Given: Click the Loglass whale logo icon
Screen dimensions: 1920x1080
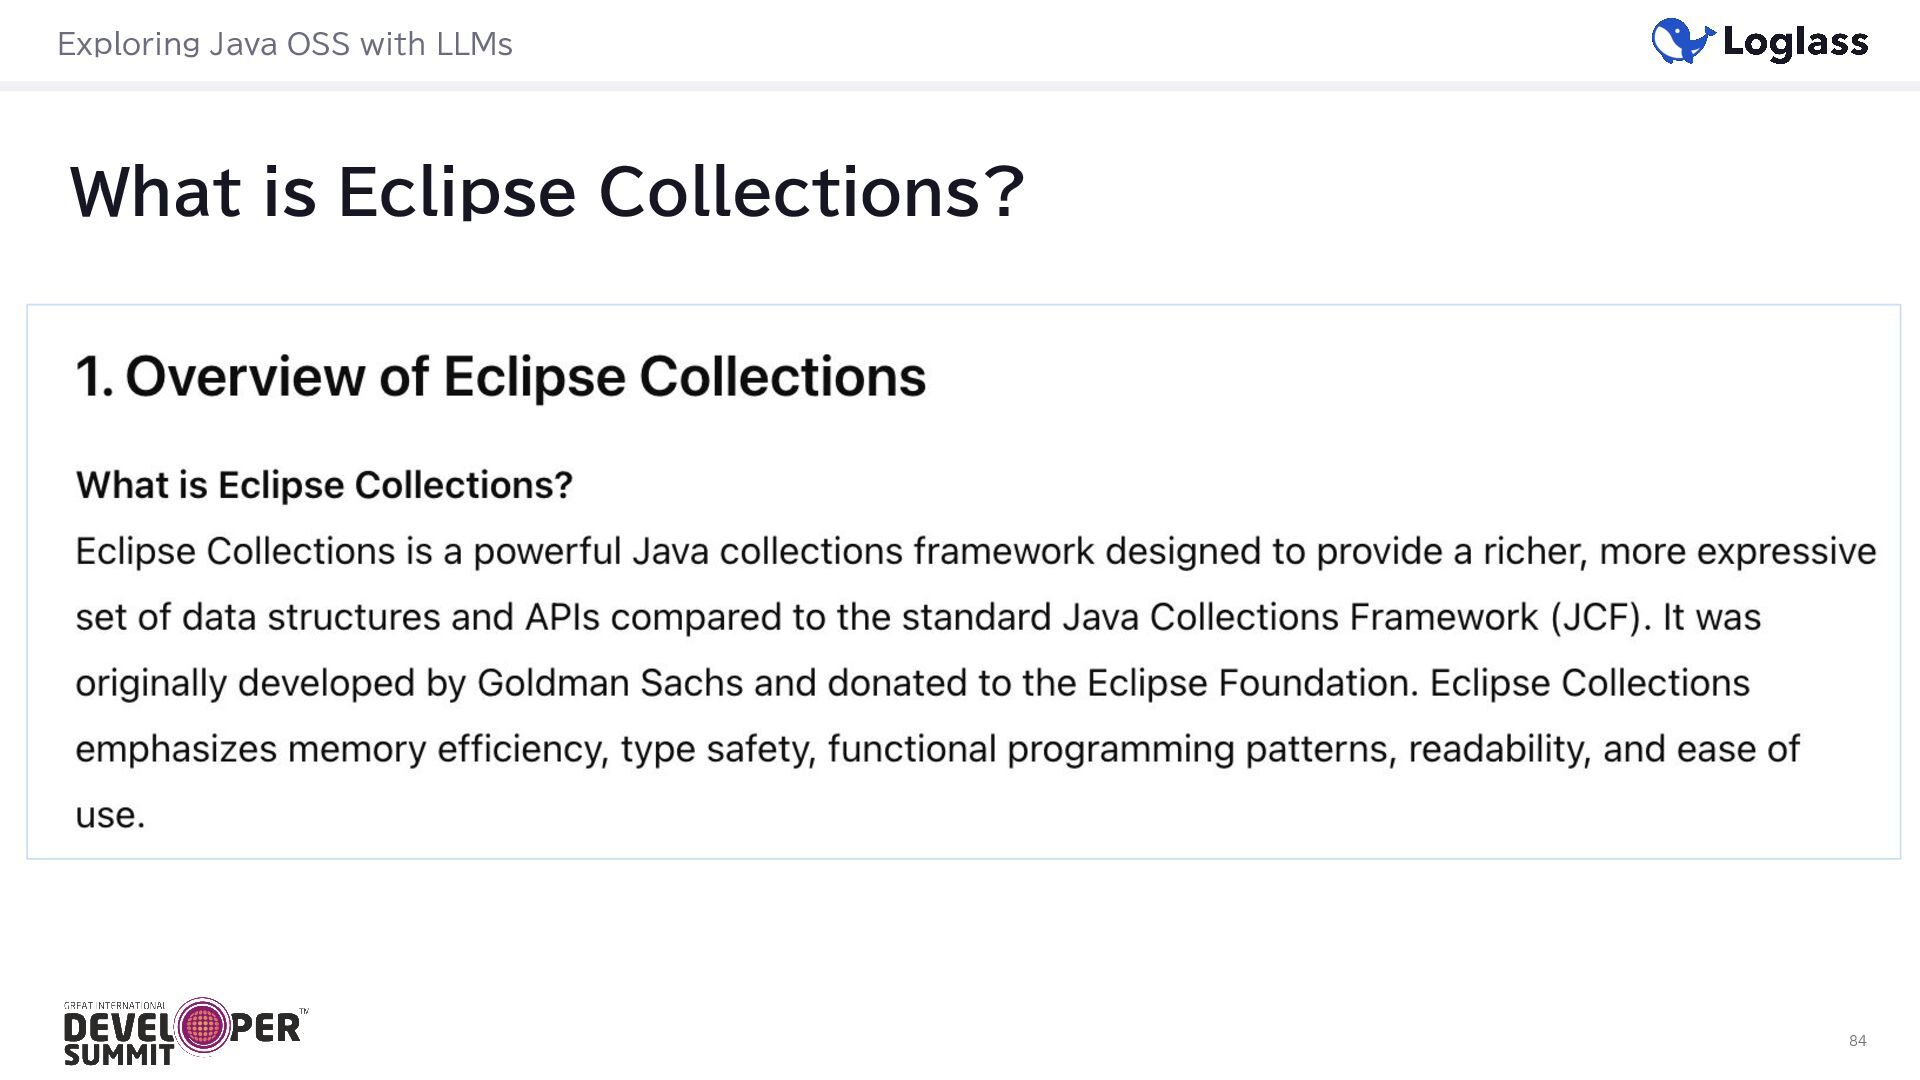Looking at the screenshot, I should [x=1682, y=42].
